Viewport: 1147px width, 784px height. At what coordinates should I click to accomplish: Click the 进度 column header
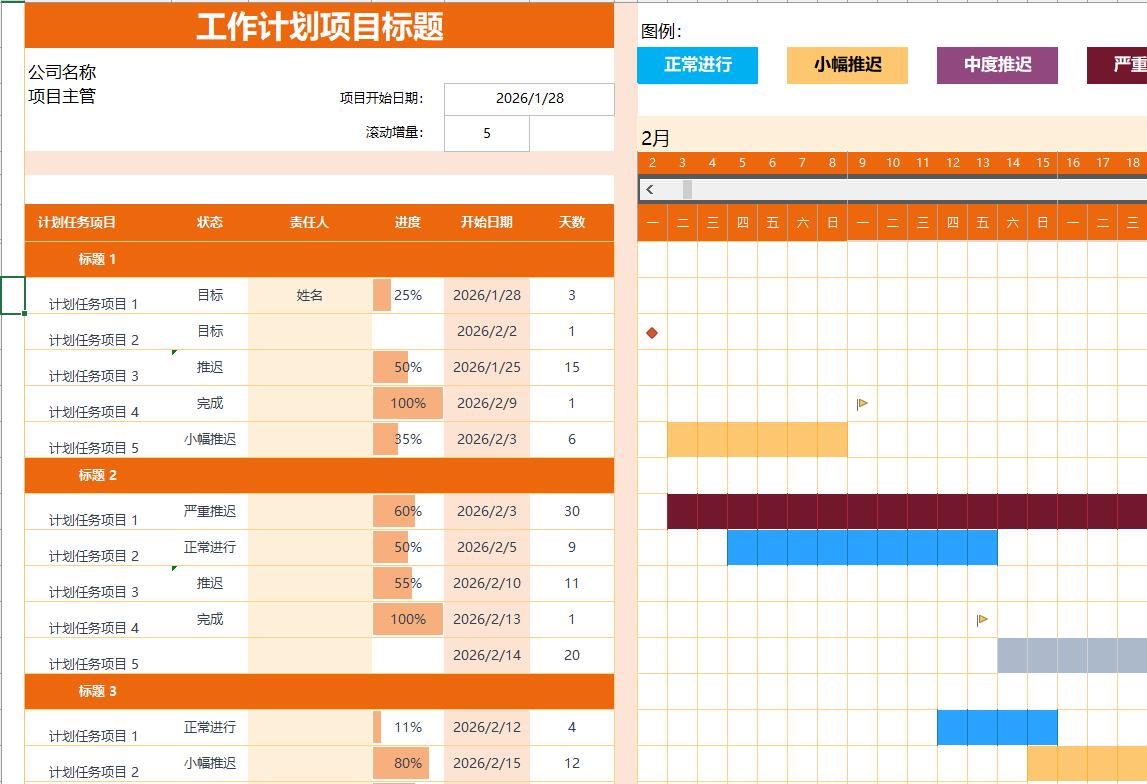407,222
